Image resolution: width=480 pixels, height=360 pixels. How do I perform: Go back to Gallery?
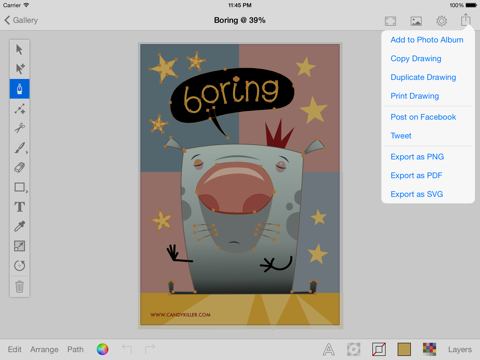(21, 20)
